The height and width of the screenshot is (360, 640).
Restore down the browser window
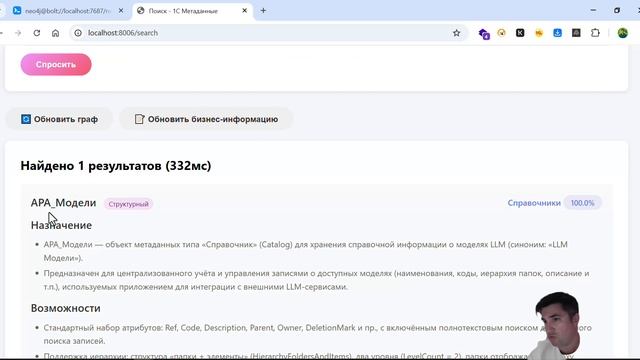(x=617, y=11)
